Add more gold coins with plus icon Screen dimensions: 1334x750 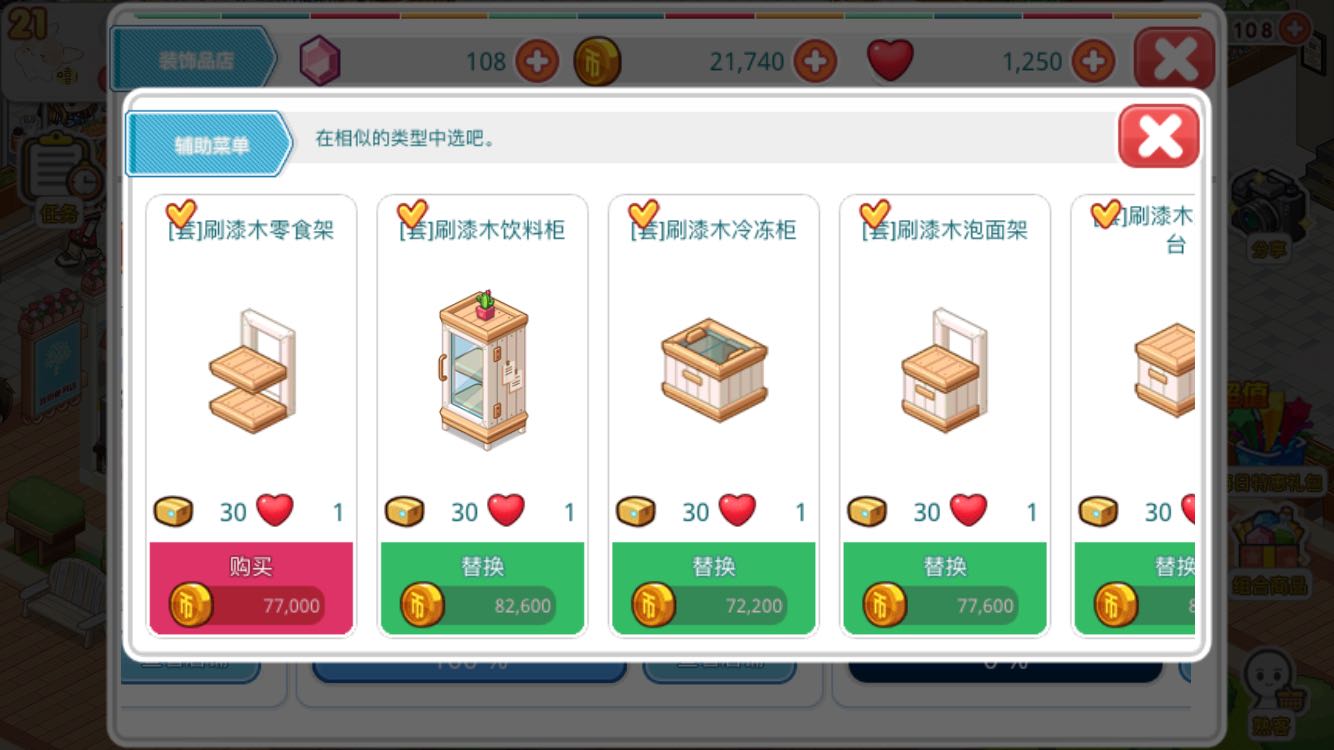coord(815,62)
